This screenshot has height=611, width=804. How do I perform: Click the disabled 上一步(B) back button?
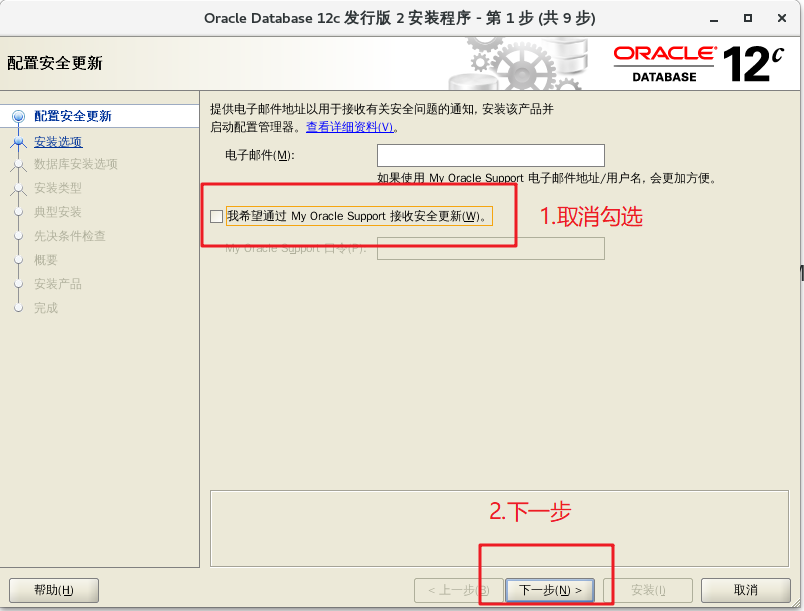point(458,590)
